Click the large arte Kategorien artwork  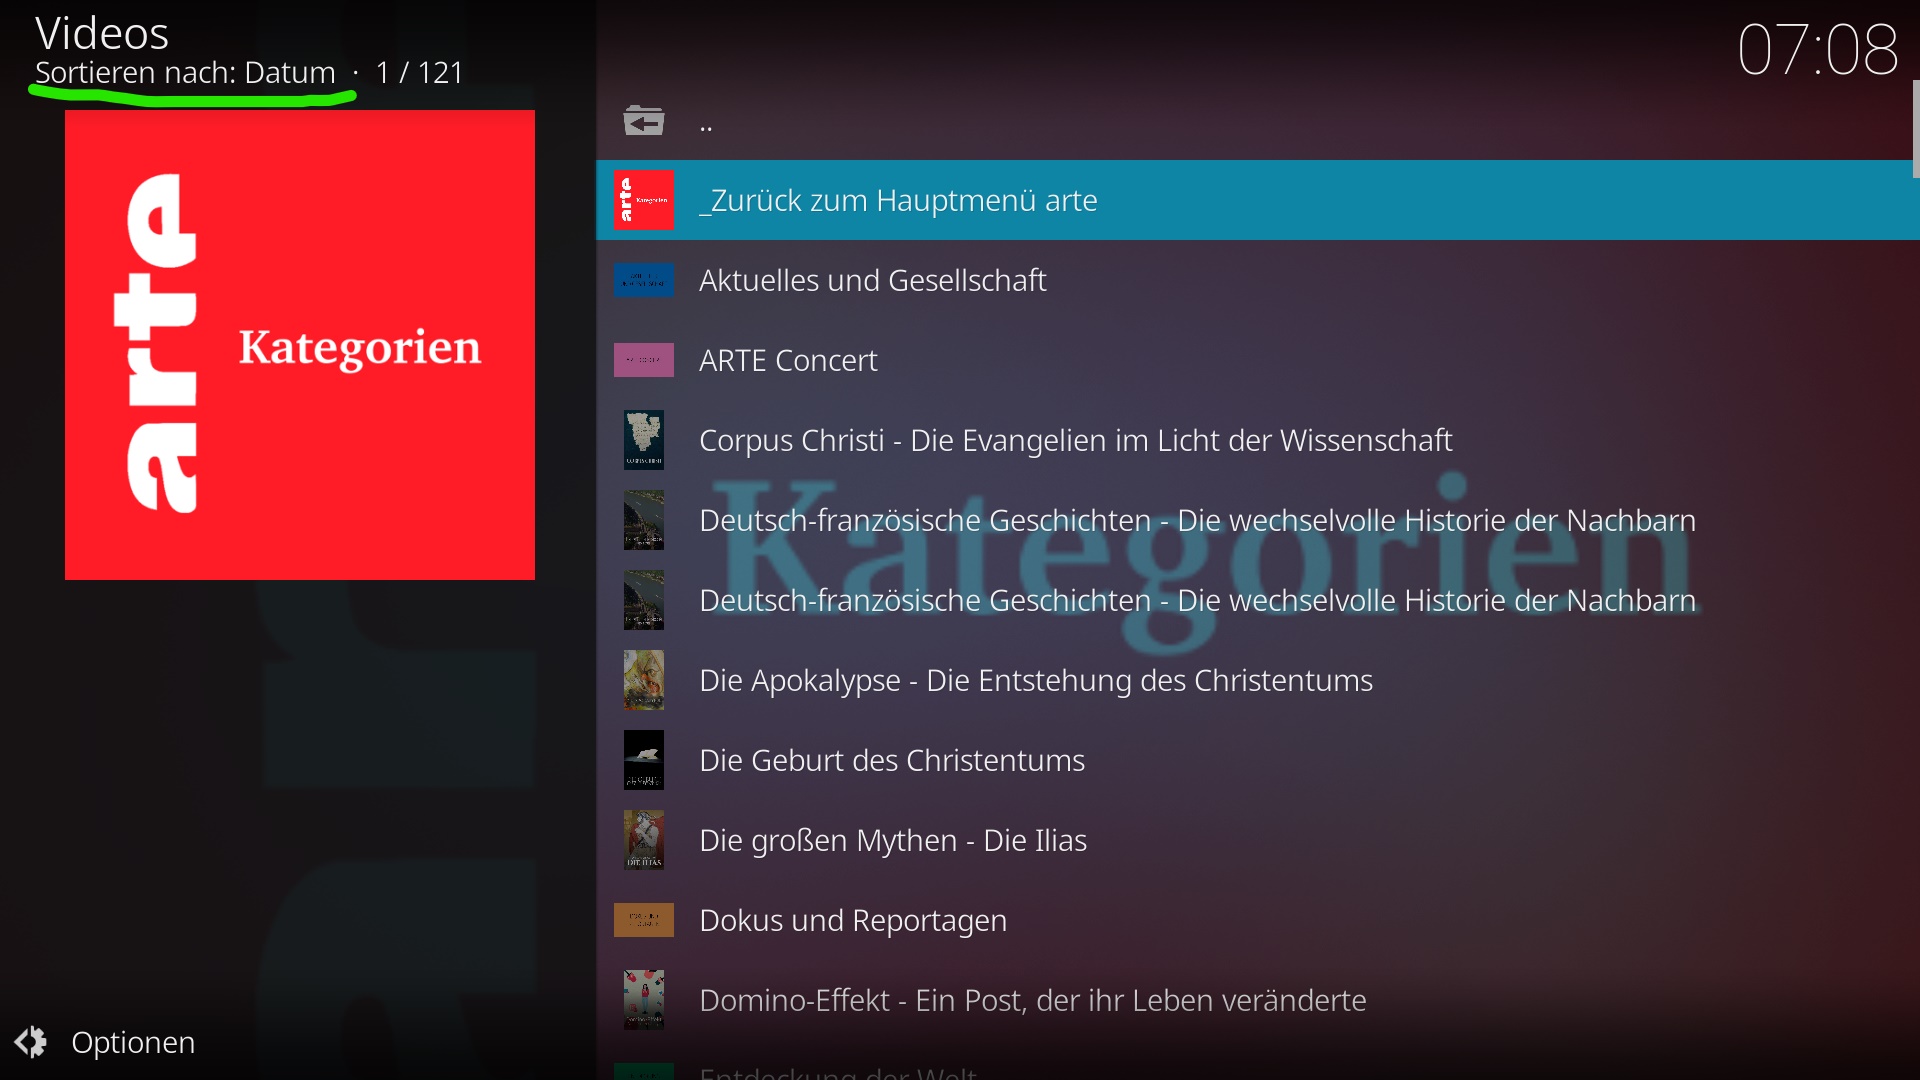300,345
